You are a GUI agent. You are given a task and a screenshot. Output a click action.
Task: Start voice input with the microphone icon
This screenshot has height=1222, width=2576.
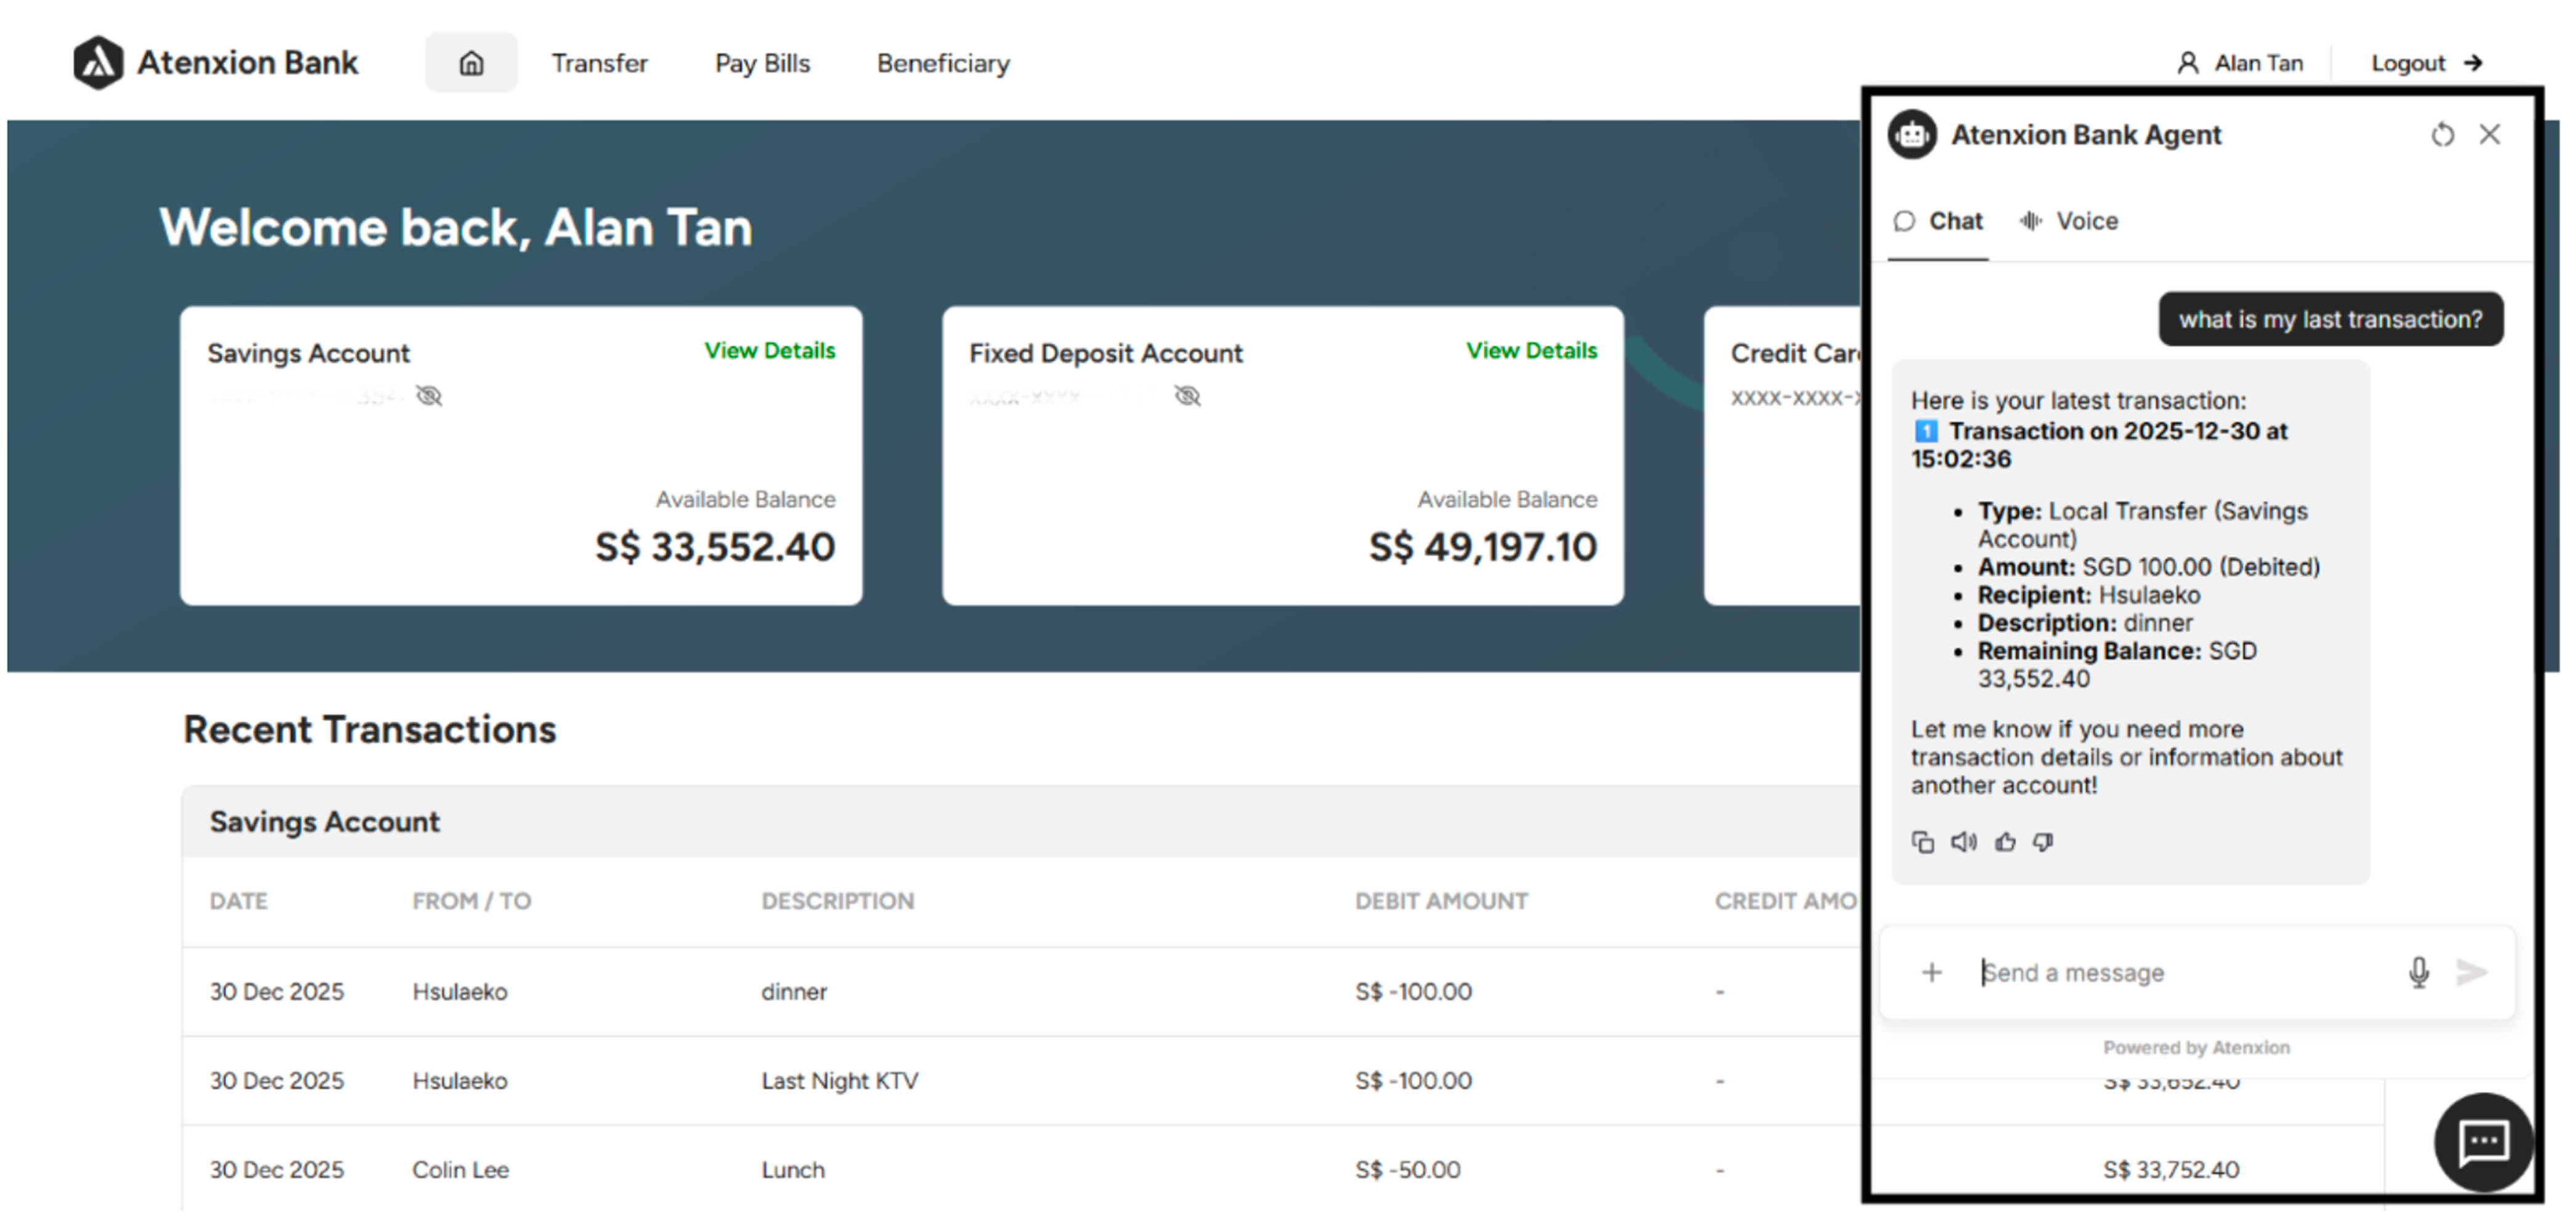[x=2418, y=972]
